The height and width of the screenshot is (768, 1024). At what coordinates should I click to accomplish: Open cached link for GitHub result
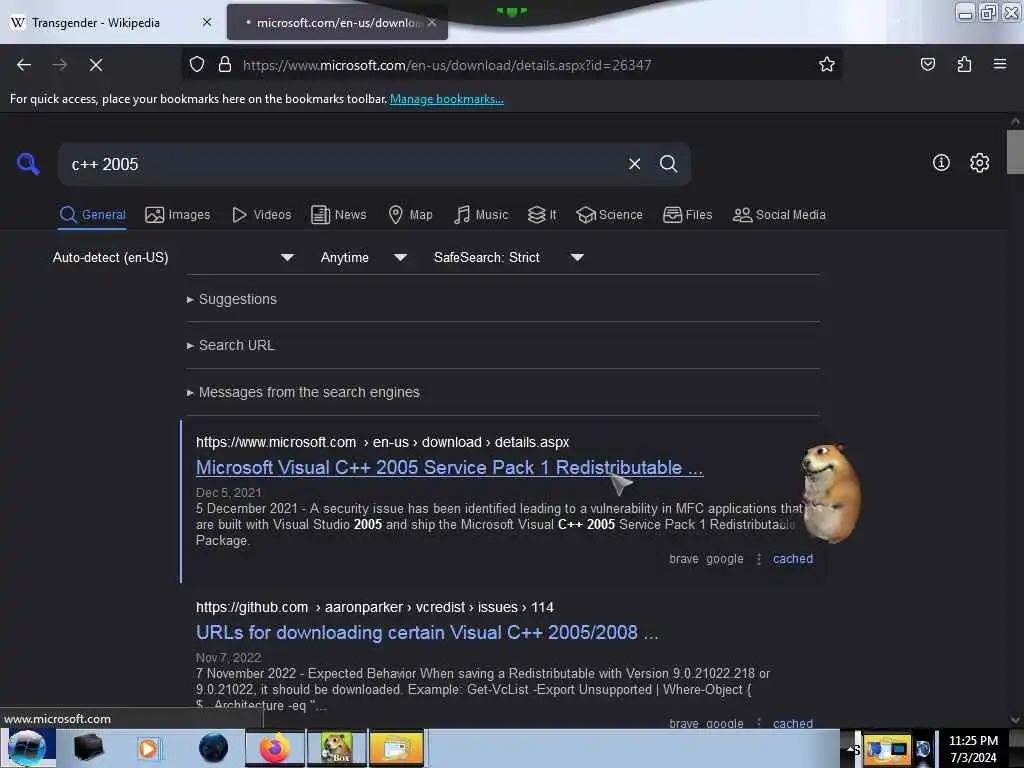(793, 724)
